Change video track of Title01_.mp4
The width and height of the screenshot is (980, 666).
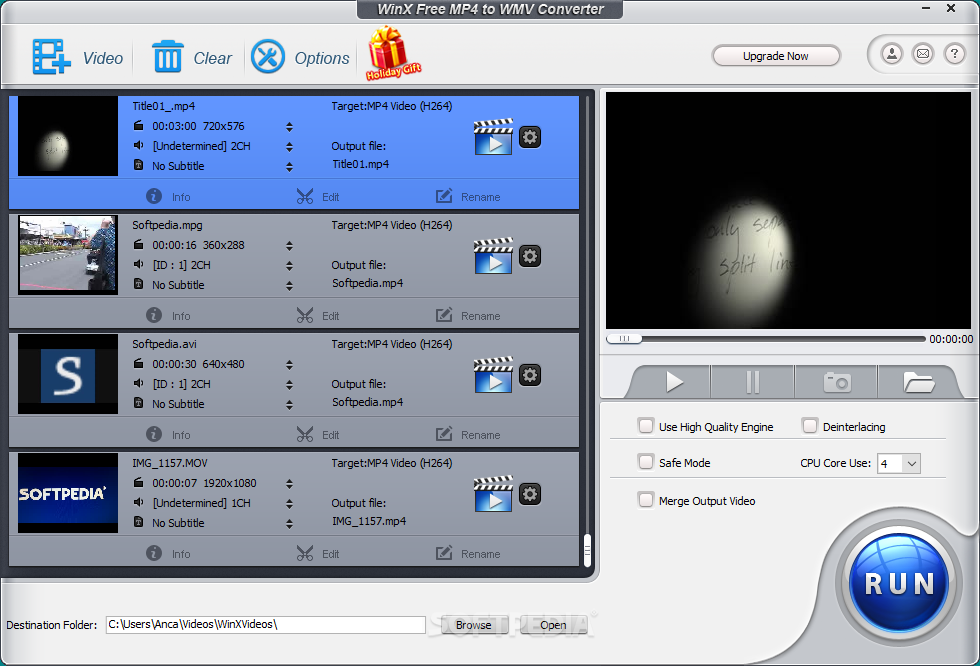click(x=289, y=127)
